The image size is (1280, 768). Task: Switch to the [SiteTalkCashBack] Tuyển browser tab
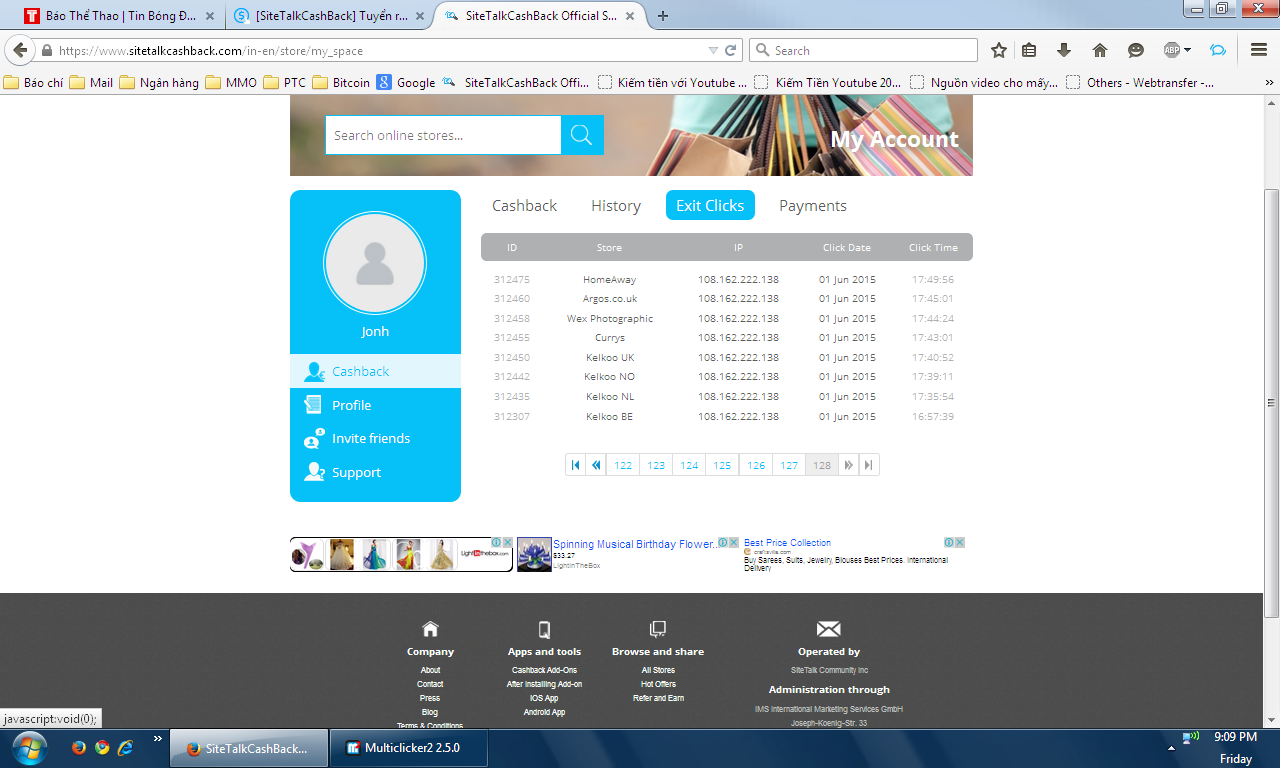coord(329,16)
